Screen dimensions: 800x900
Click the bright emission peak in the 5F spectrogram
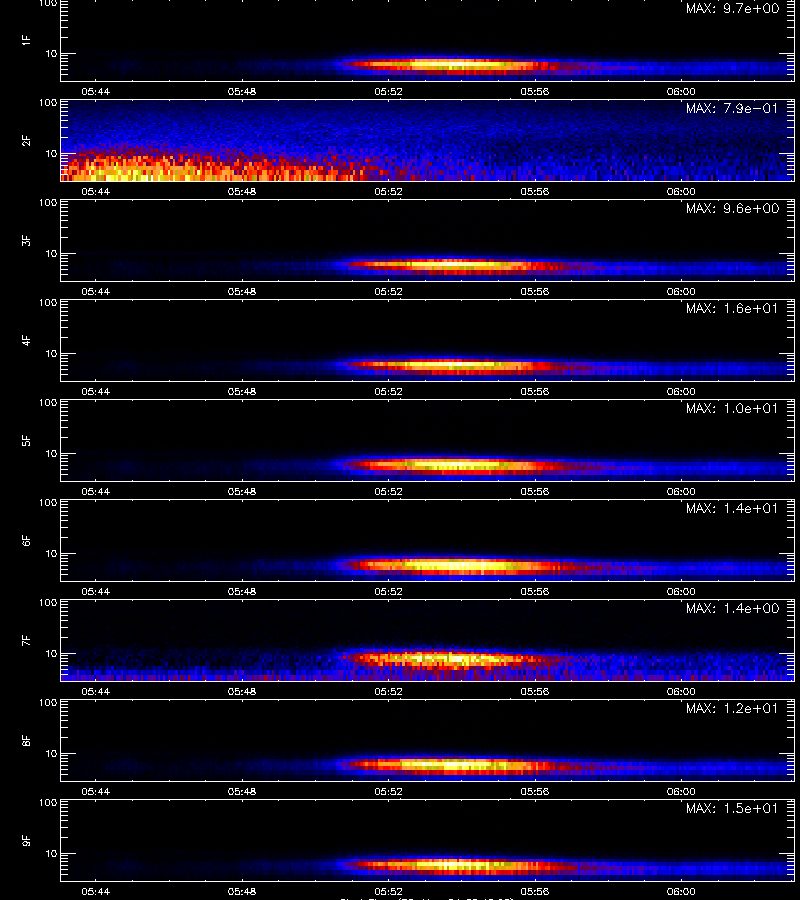[x=453, y=465]
